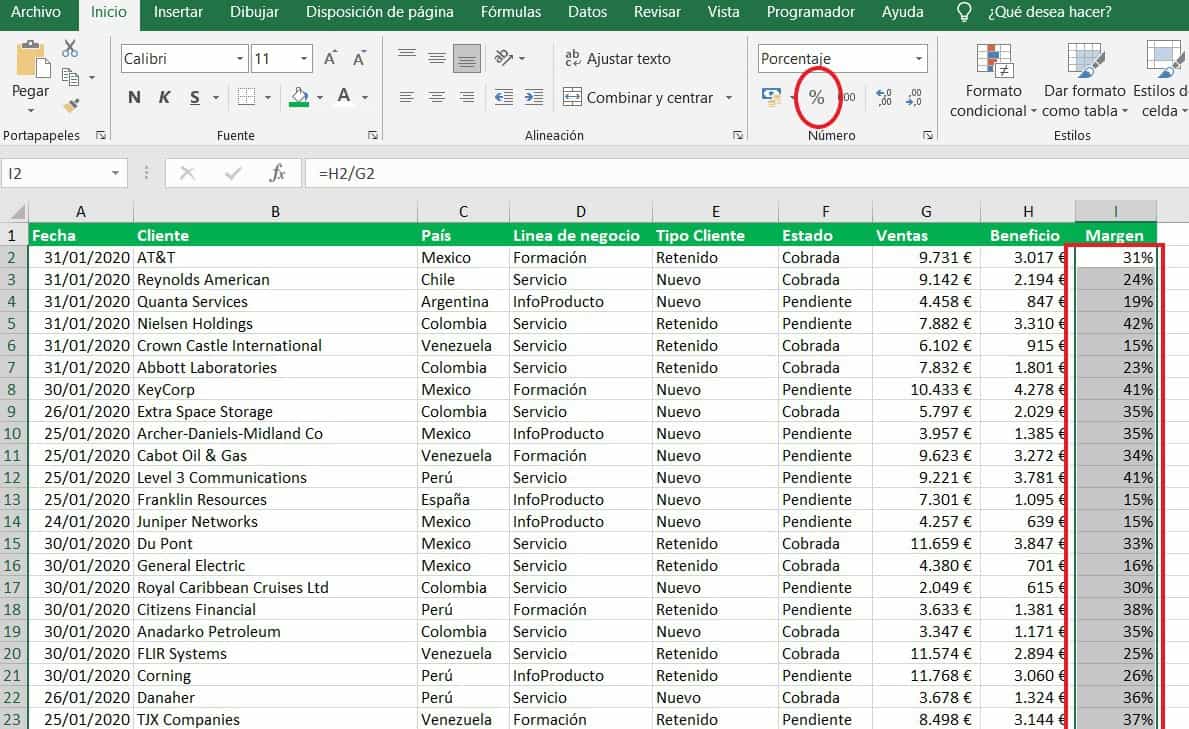1189x729 pixels.
Task: Open Combinar y centrar dropdown arrow
Action: [729, 97]
